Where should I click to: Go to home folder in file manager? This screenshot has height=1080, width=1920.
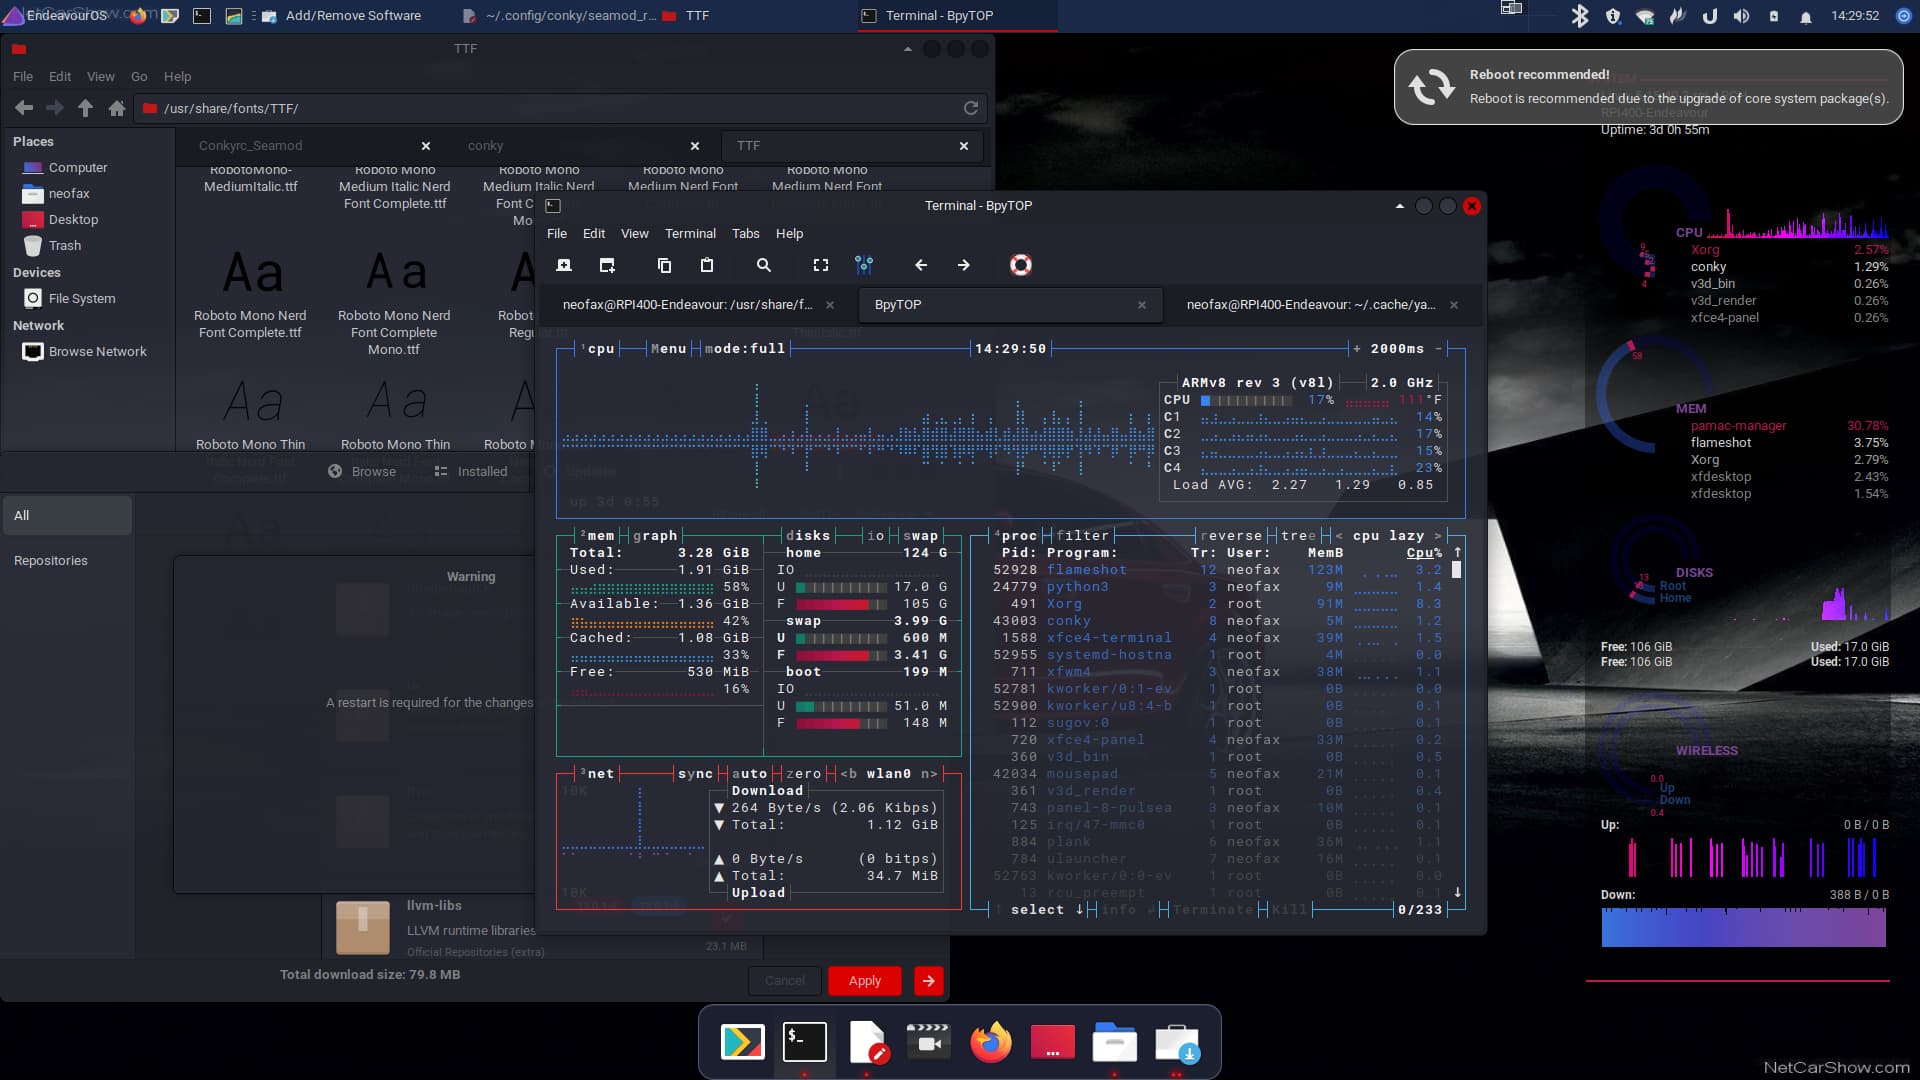point(117,108)
